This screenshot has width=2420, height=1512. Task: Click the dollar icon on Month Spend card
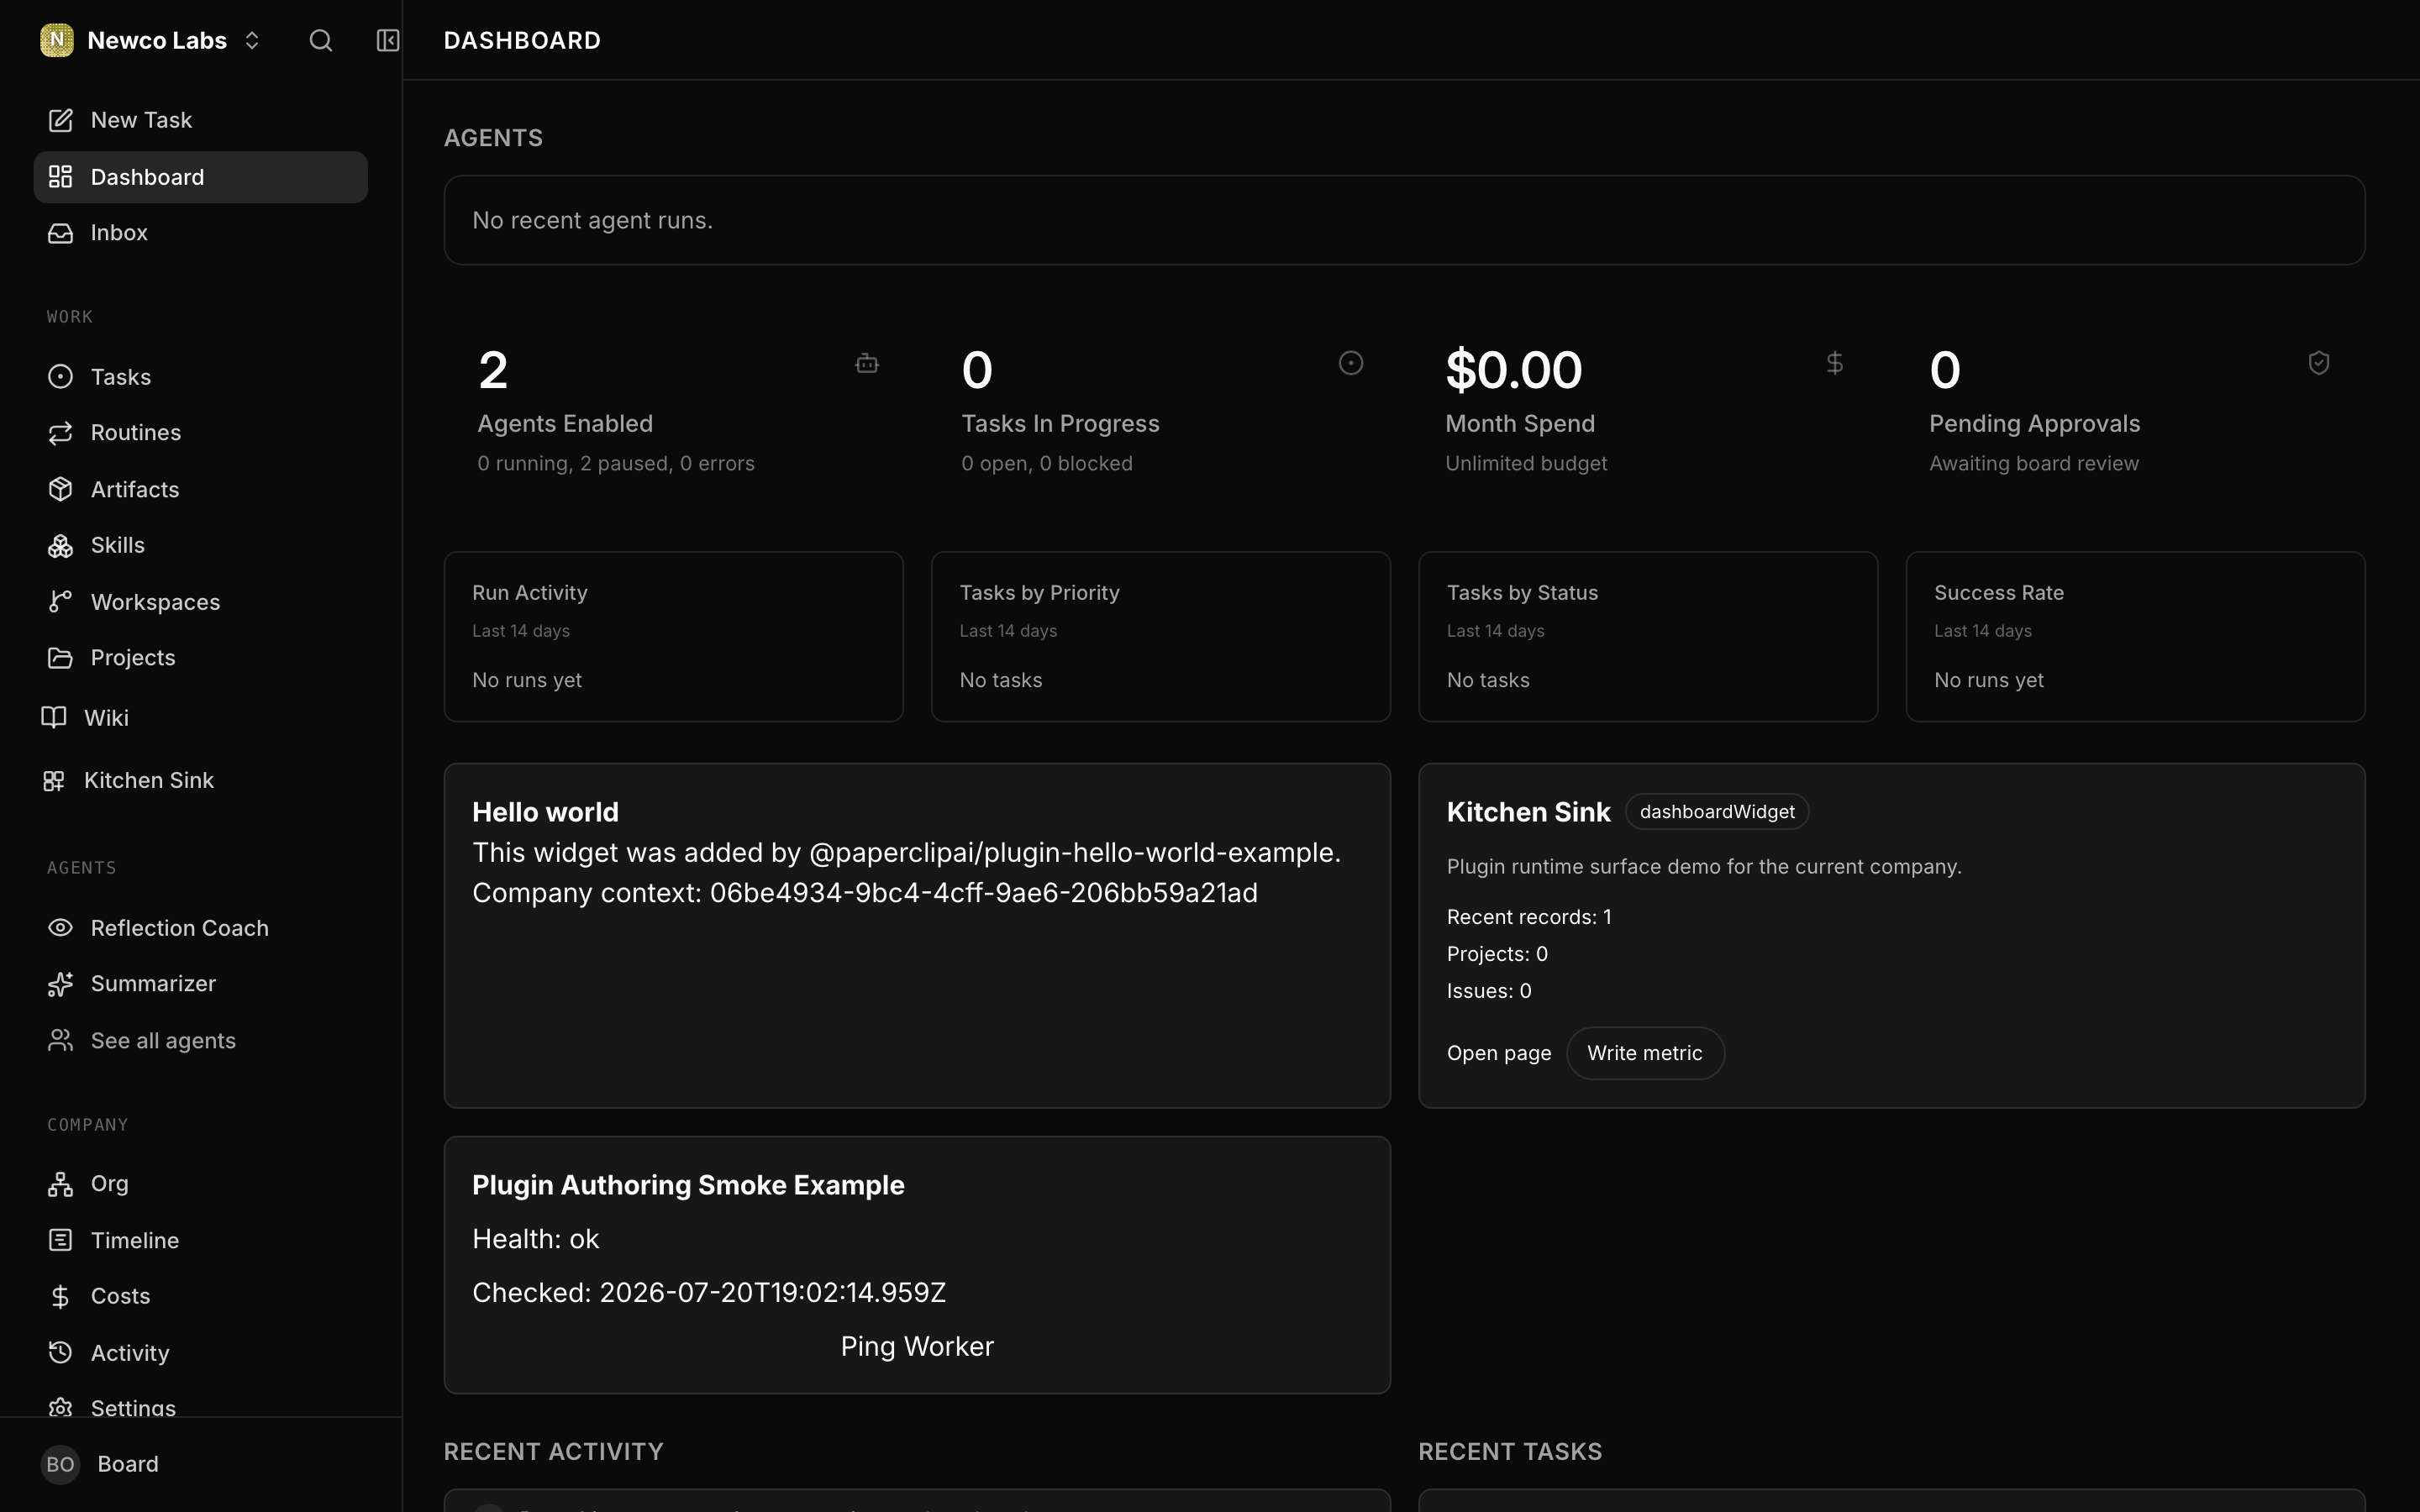pos(1835,363)
